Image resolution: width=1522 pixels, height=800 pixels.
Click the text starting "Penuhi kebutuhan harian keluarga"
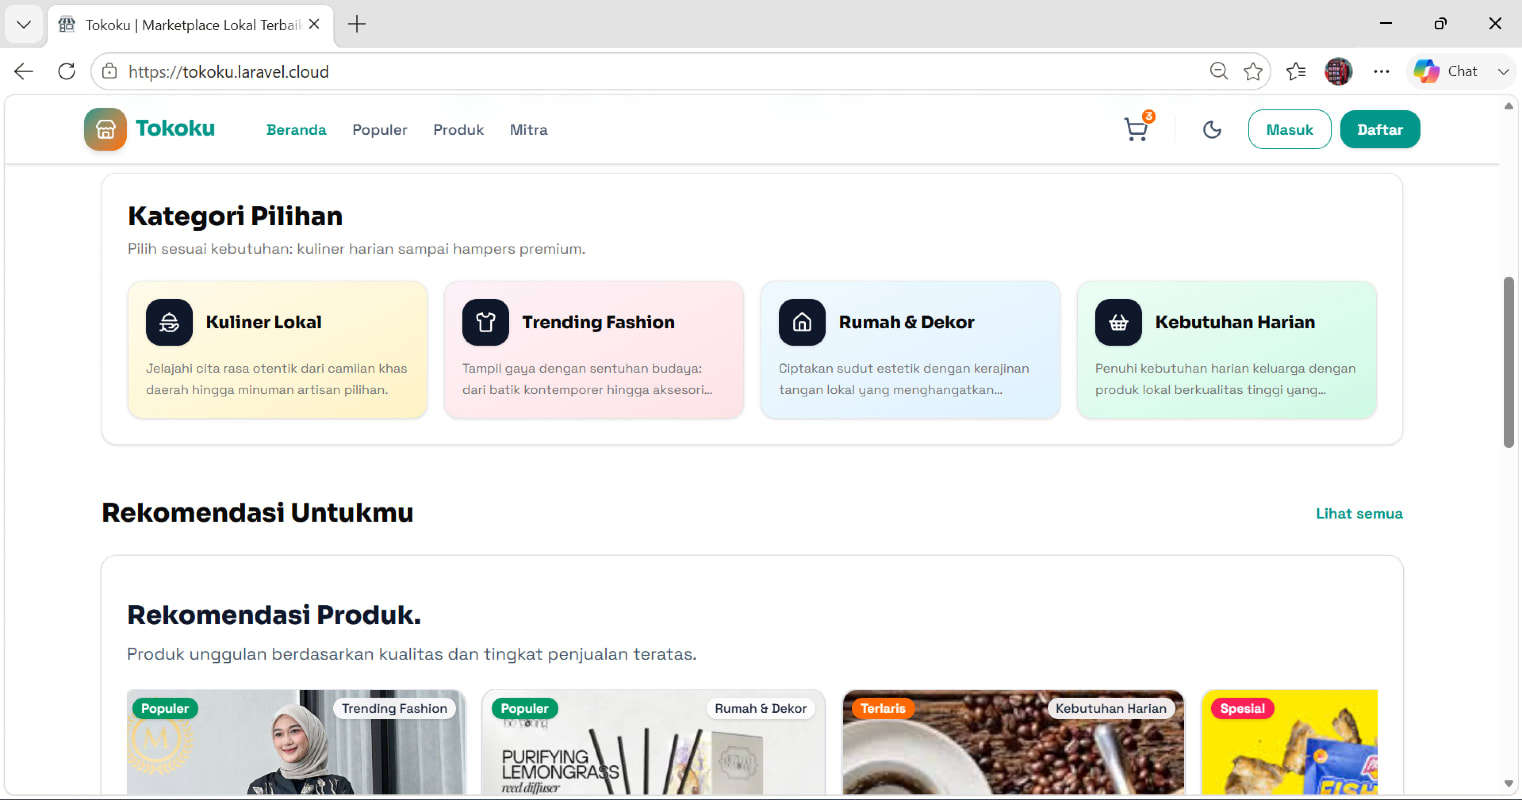point(1225,379)
